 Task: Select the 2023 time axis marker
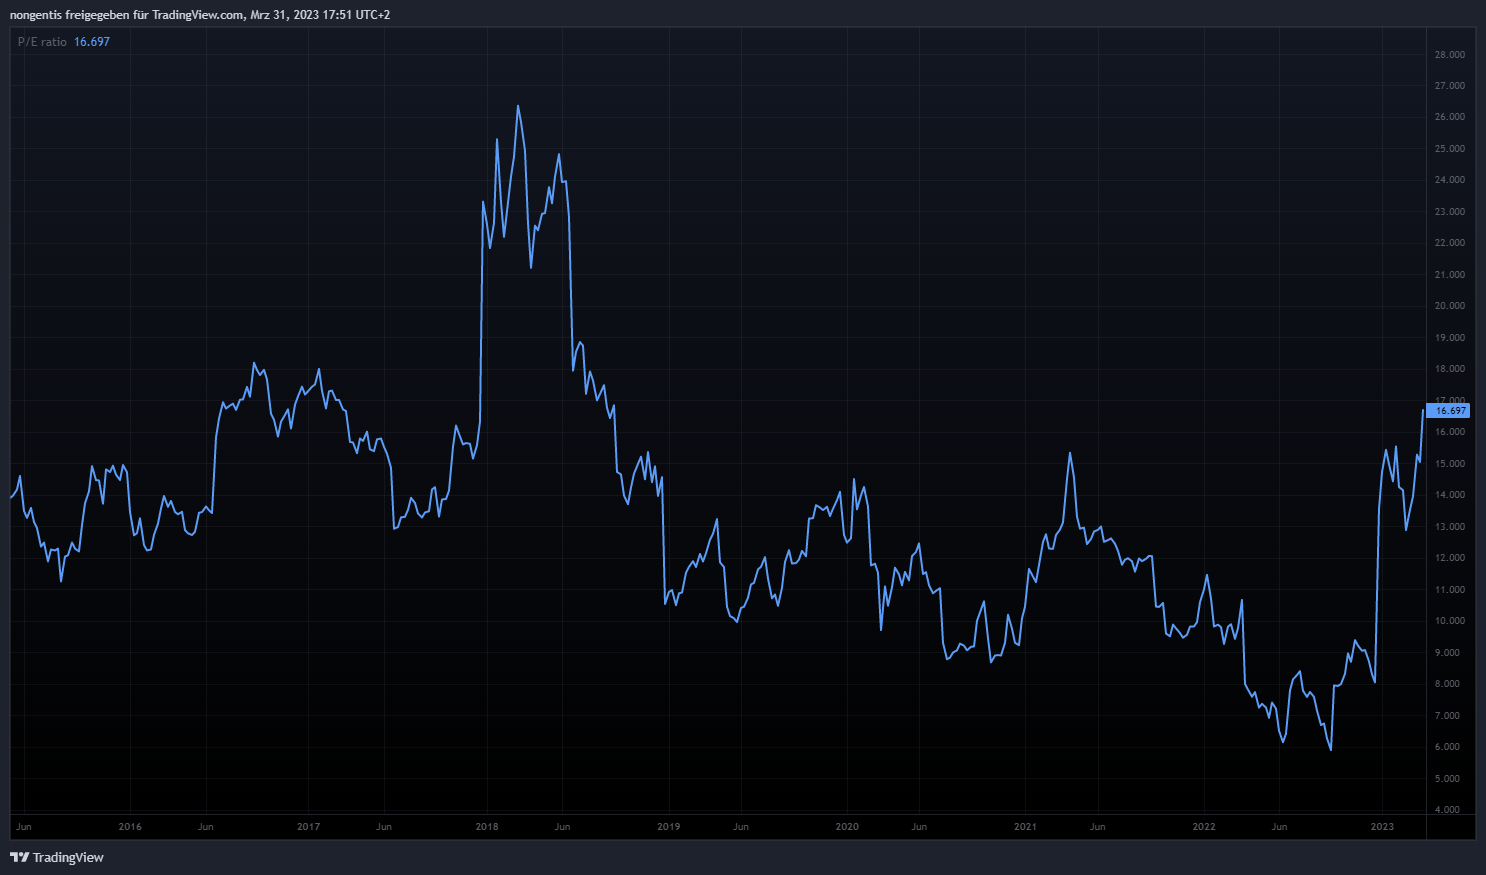point(1382,827)
